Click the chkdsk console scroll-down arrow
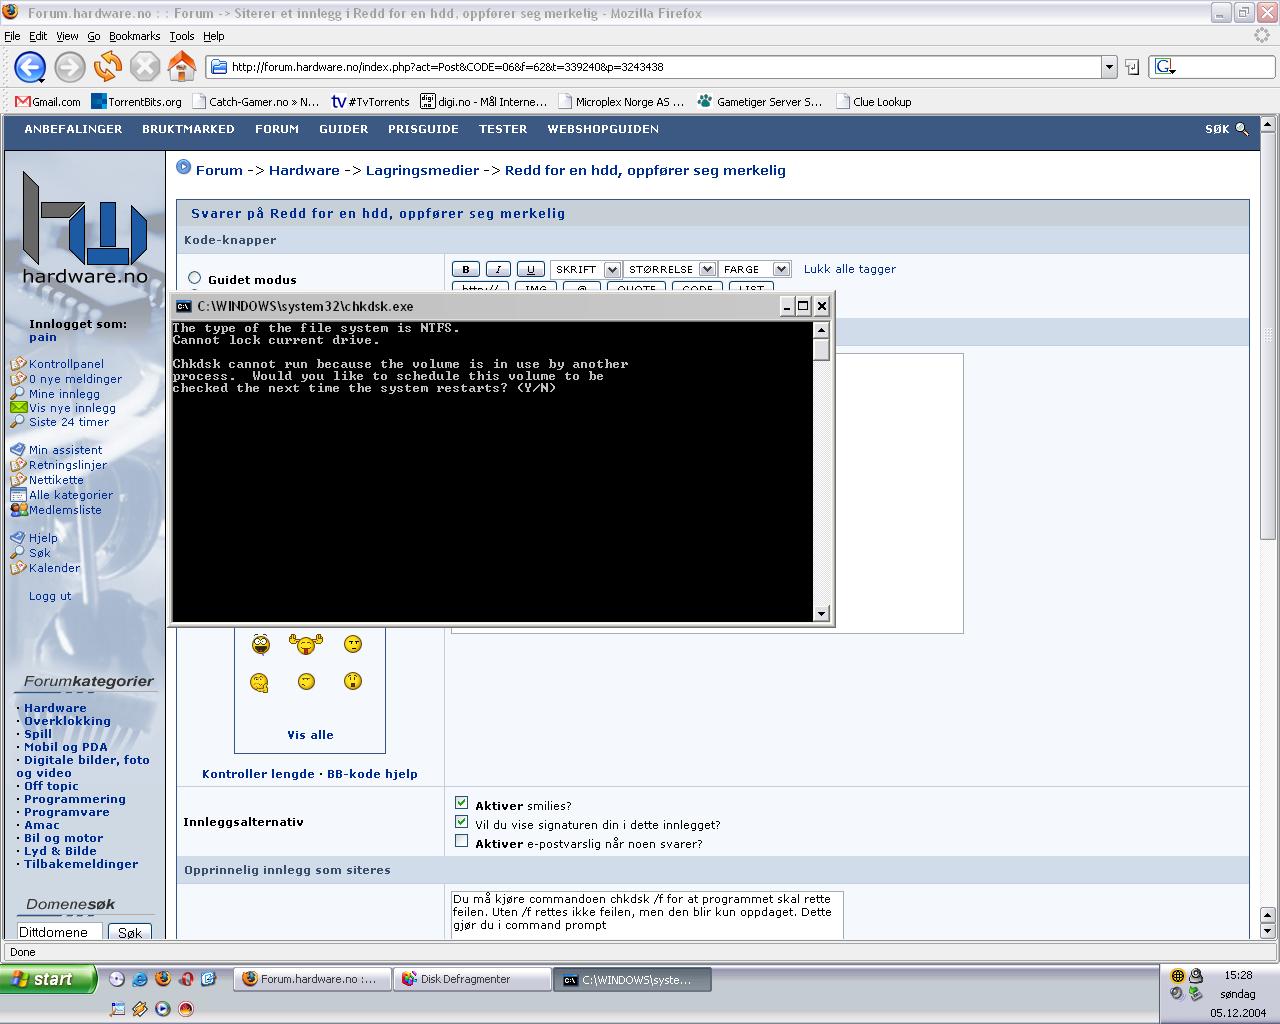This screenshot has width=1280, height=1024. 822,613
